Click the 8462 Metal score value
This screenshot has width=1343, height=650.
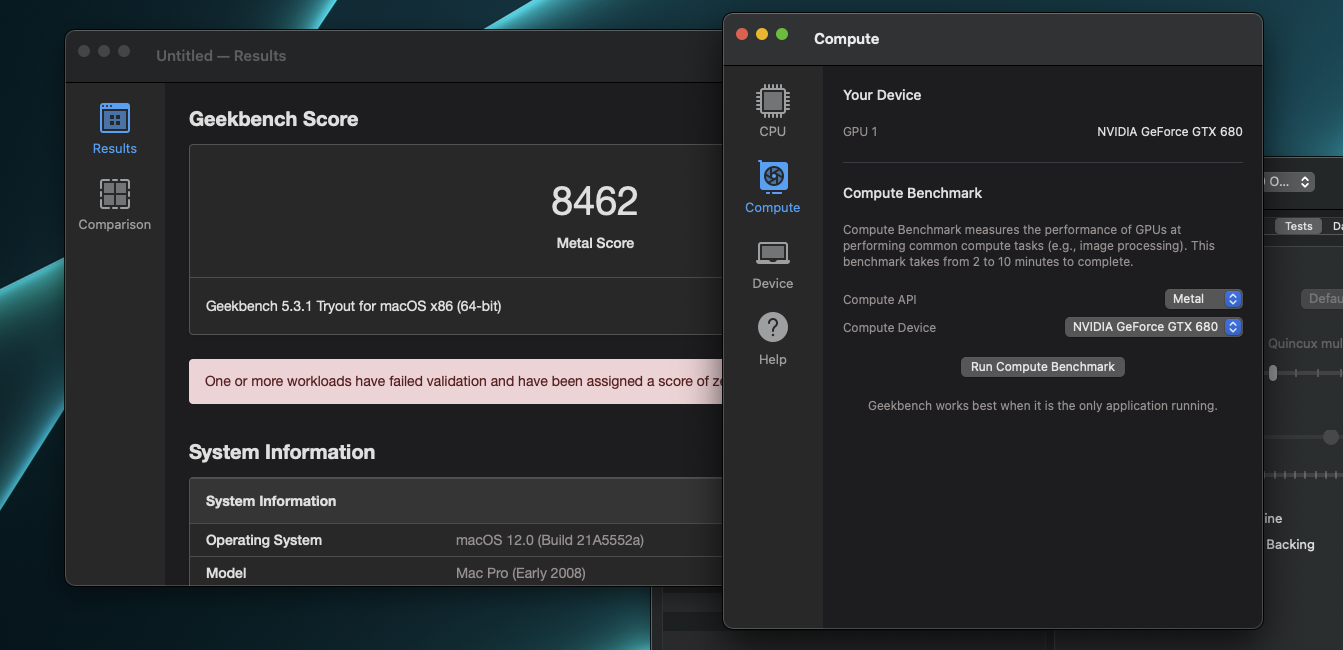[x=594, y=202]
